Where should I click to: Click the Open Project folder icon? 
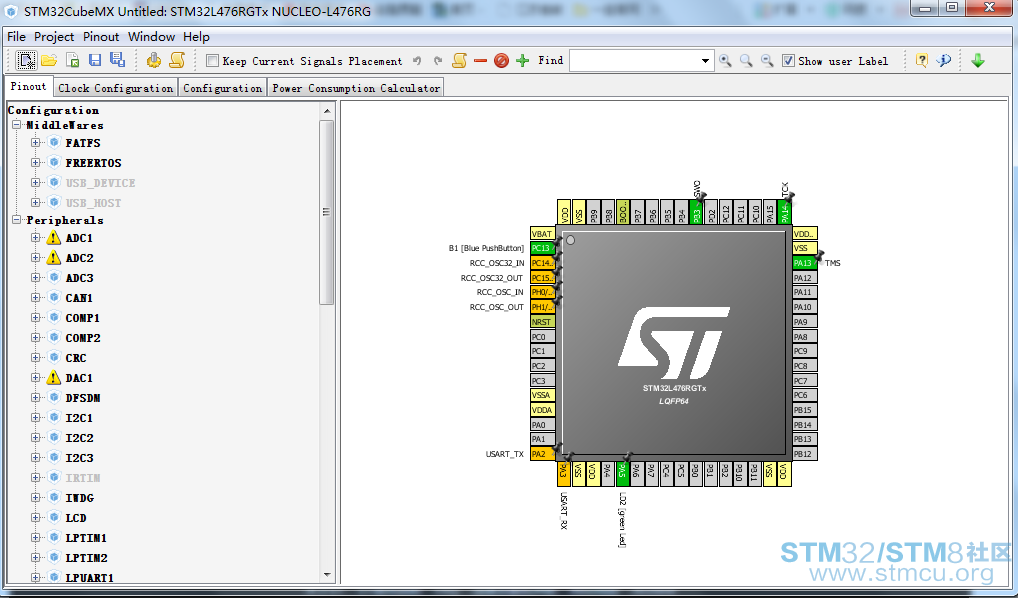coord(49,60)
